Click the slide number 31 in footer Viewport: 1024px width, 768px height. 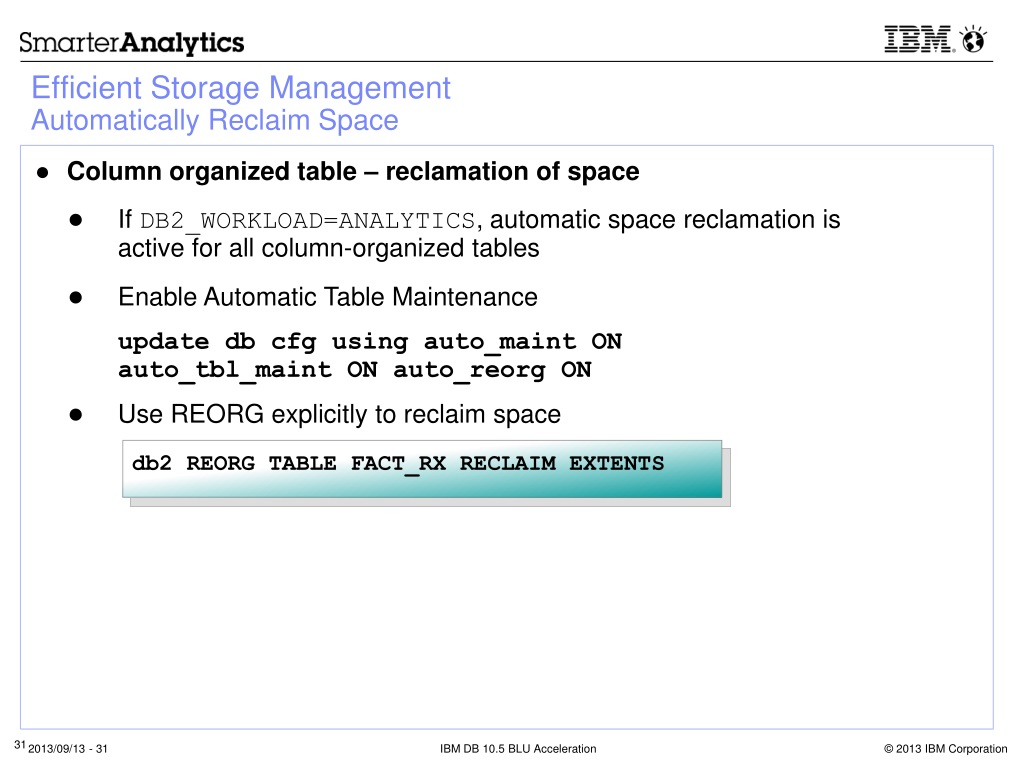coord(20,745)
